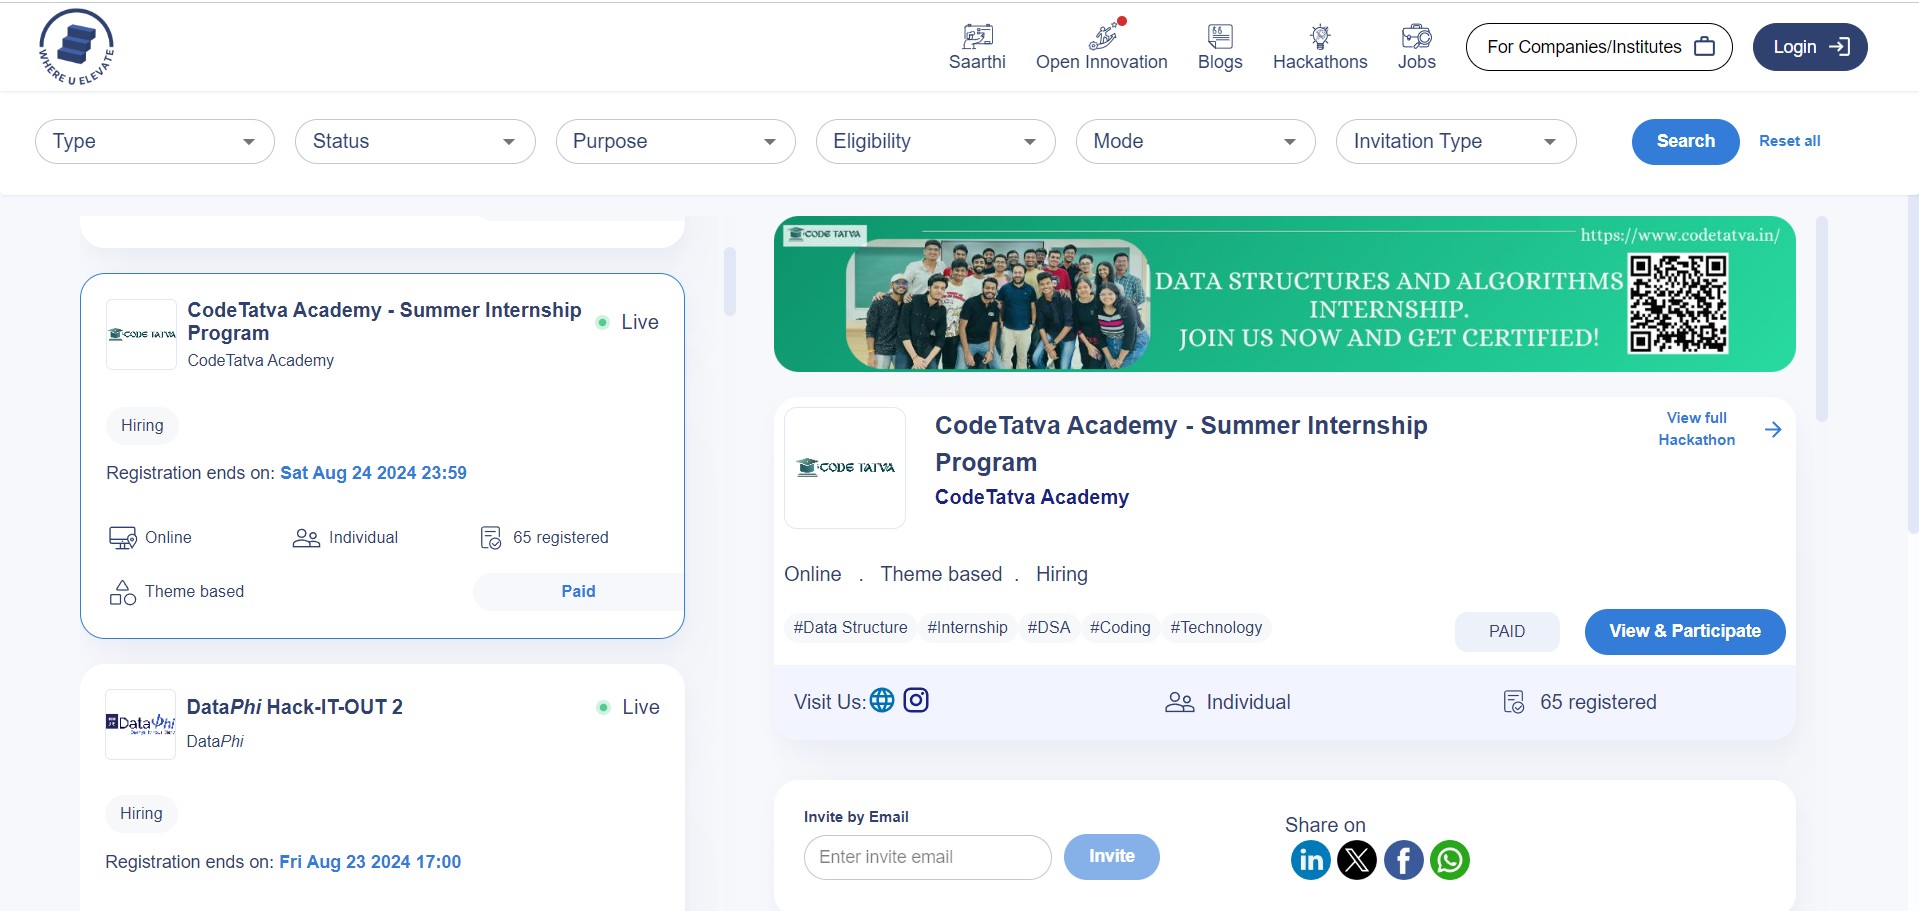Share on X (Twitter)
Screen dimensions: 1919x911
click(x=1356, y=860)
